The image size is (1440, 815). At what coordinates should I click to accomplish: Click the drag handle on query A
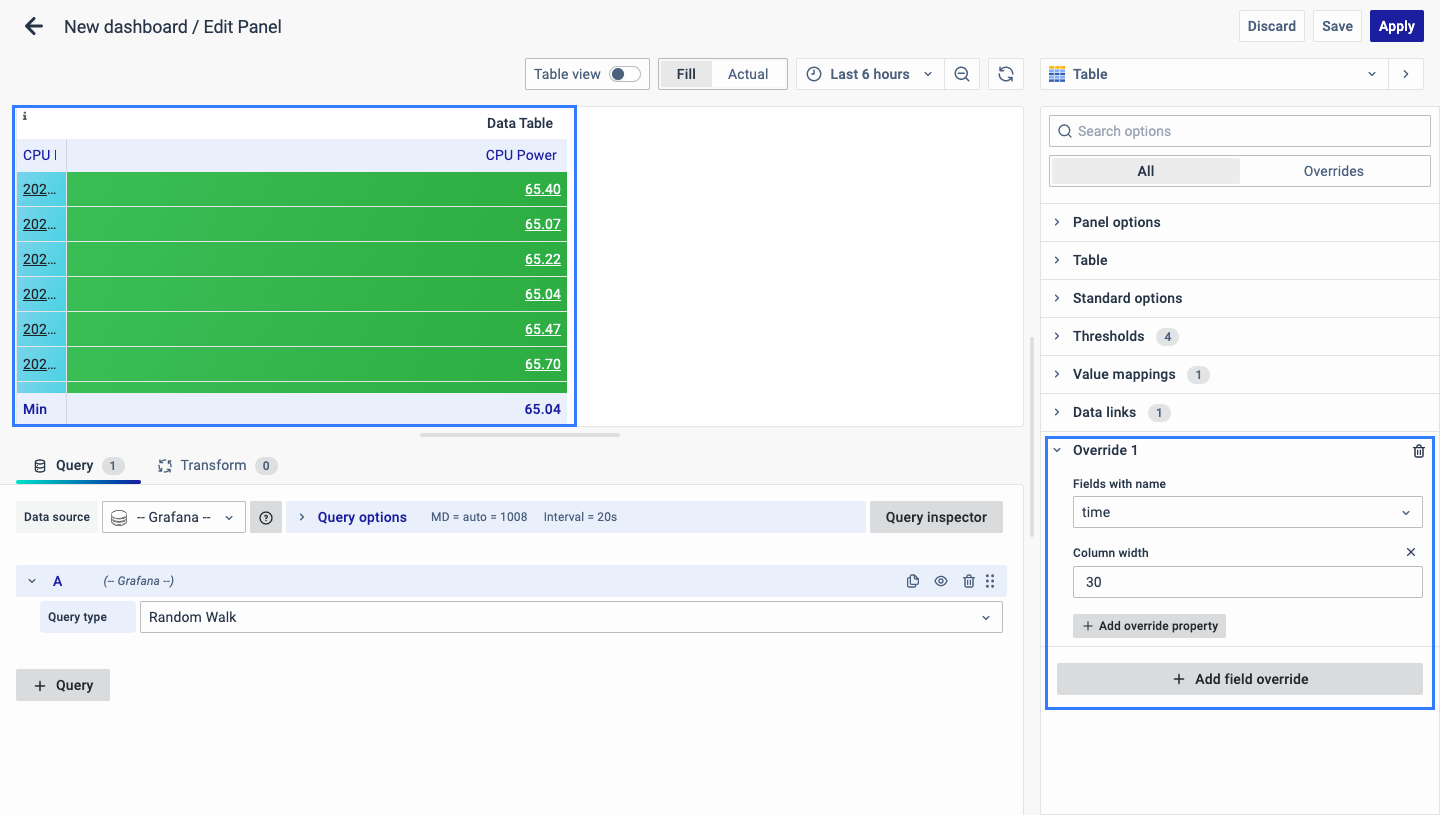990,581
